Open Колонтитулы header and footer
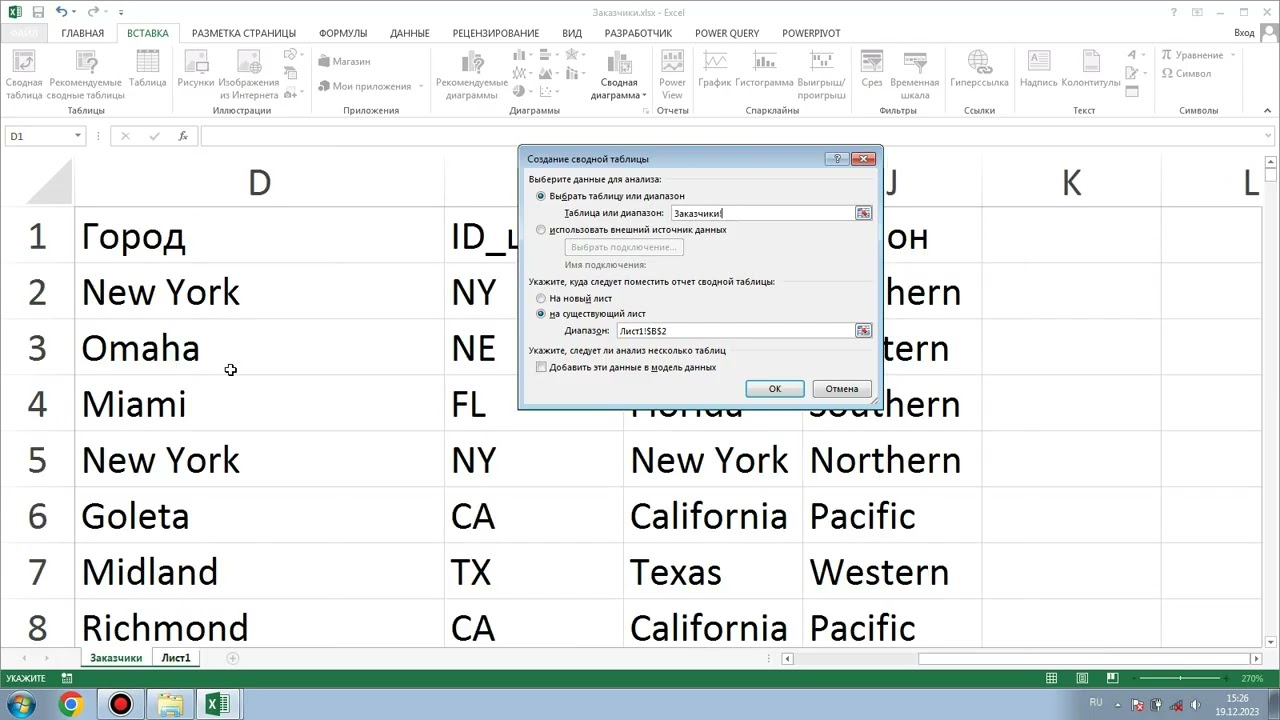This screenshot has width=1280, height=720. pos(1090,68)
